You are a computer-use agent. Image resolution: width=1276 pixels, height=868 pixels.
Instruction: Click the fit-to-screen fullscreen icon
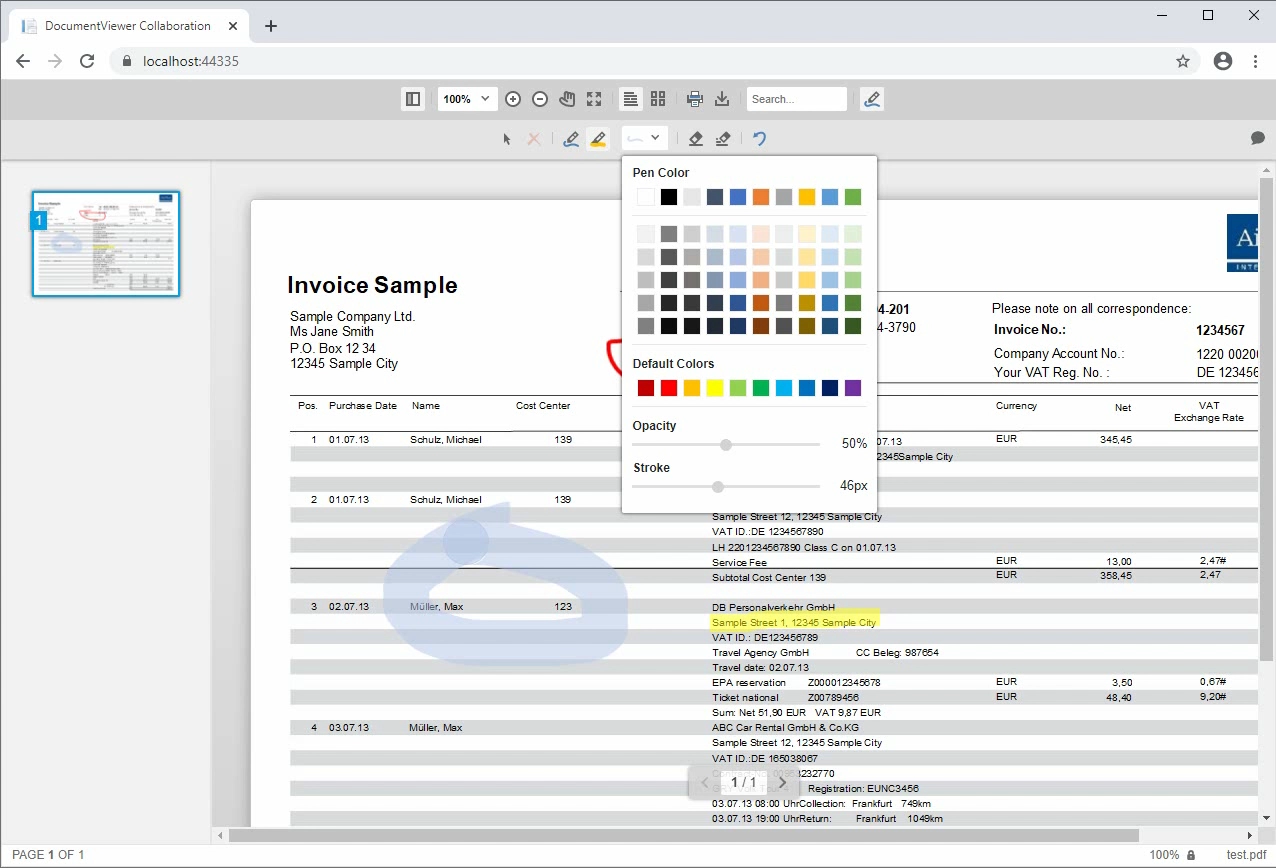tap(594, 99)
